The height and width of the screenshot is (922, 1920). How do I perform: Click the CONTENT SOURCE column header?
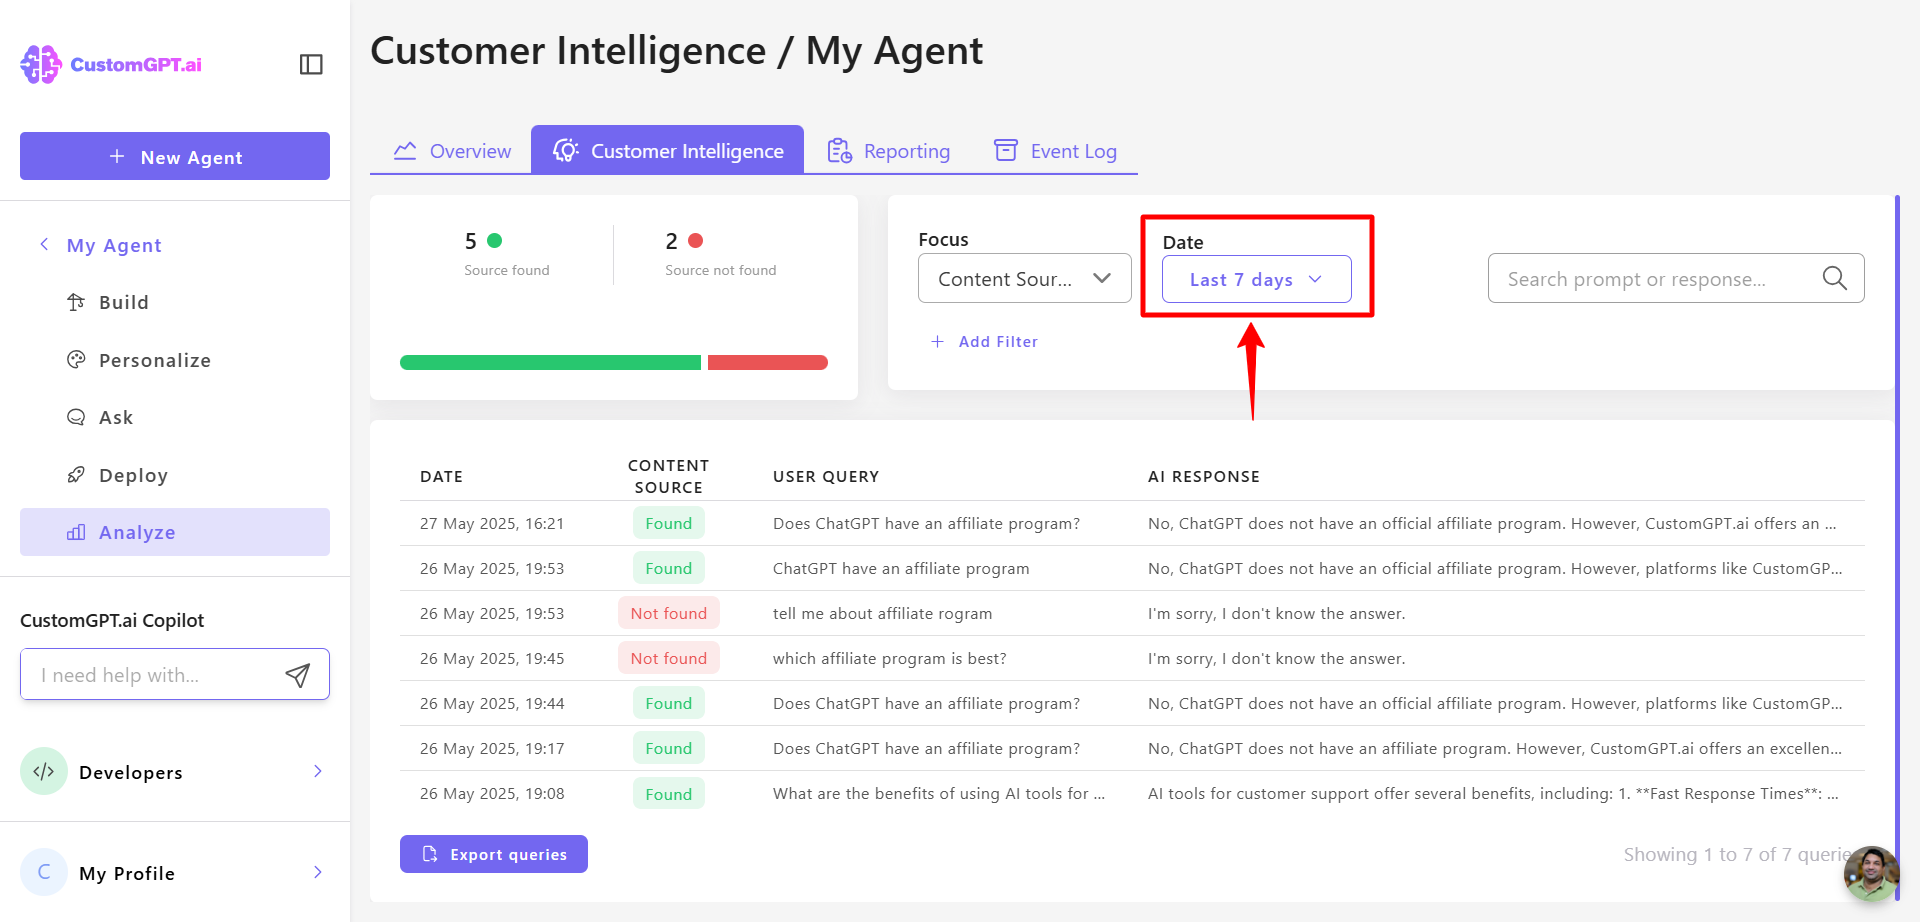point(668,476)
